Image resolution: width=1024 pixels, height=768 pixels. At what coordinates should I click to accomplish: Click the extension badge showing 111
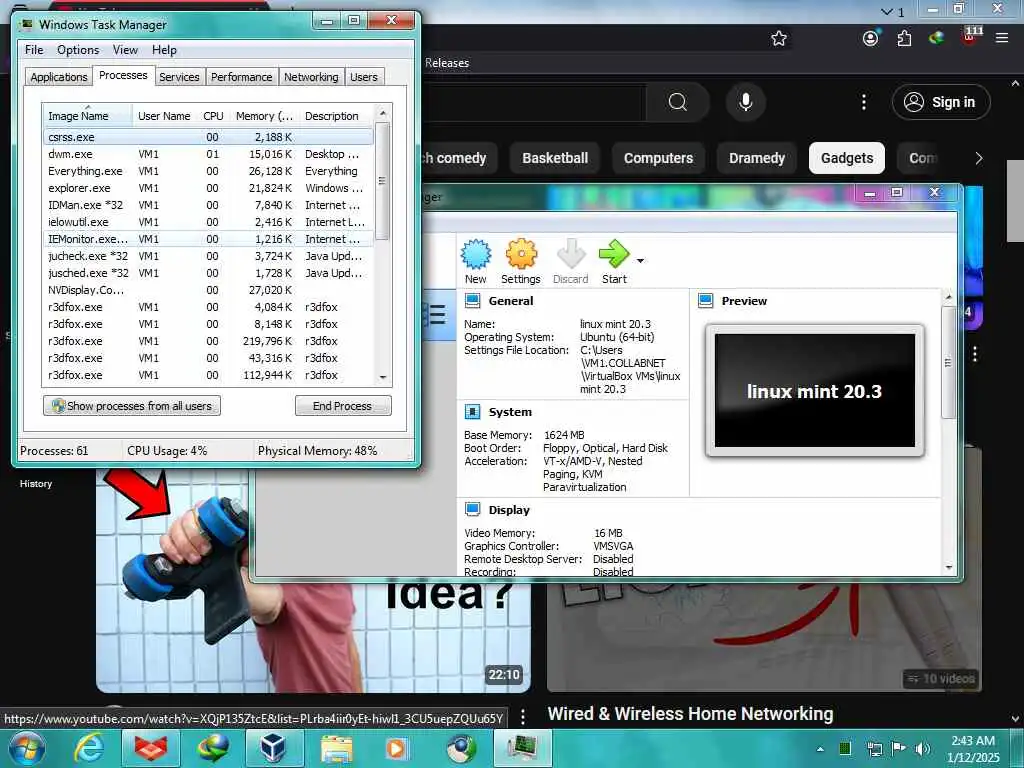point(972,35)
